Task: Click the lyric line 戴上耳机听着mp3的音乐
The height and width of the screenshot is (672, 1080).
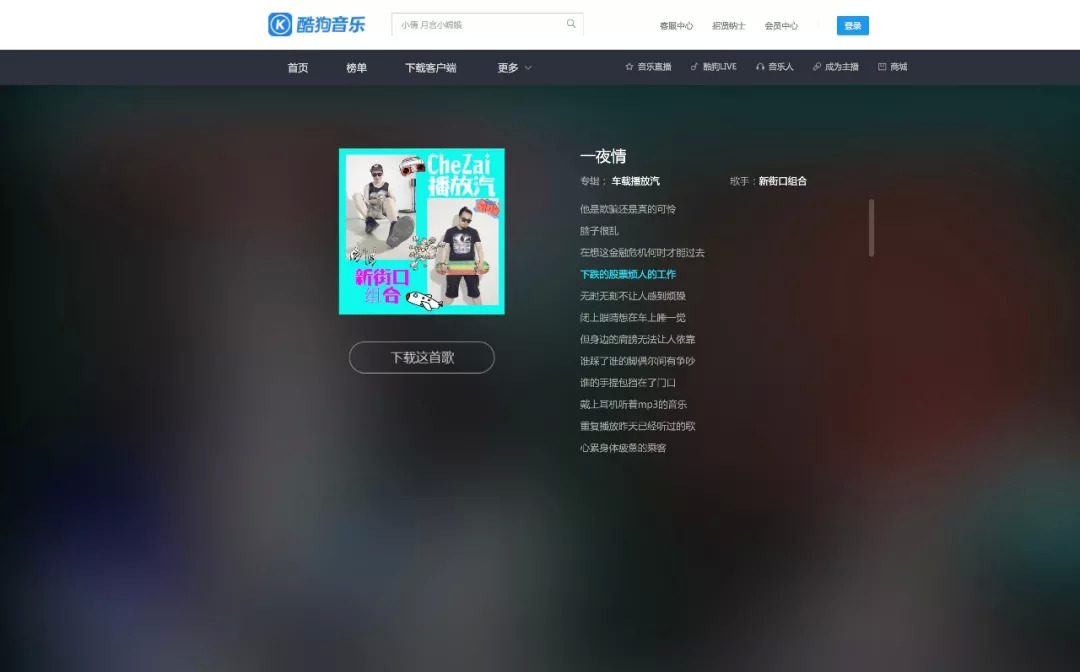Action: click(x=633, y=404)
